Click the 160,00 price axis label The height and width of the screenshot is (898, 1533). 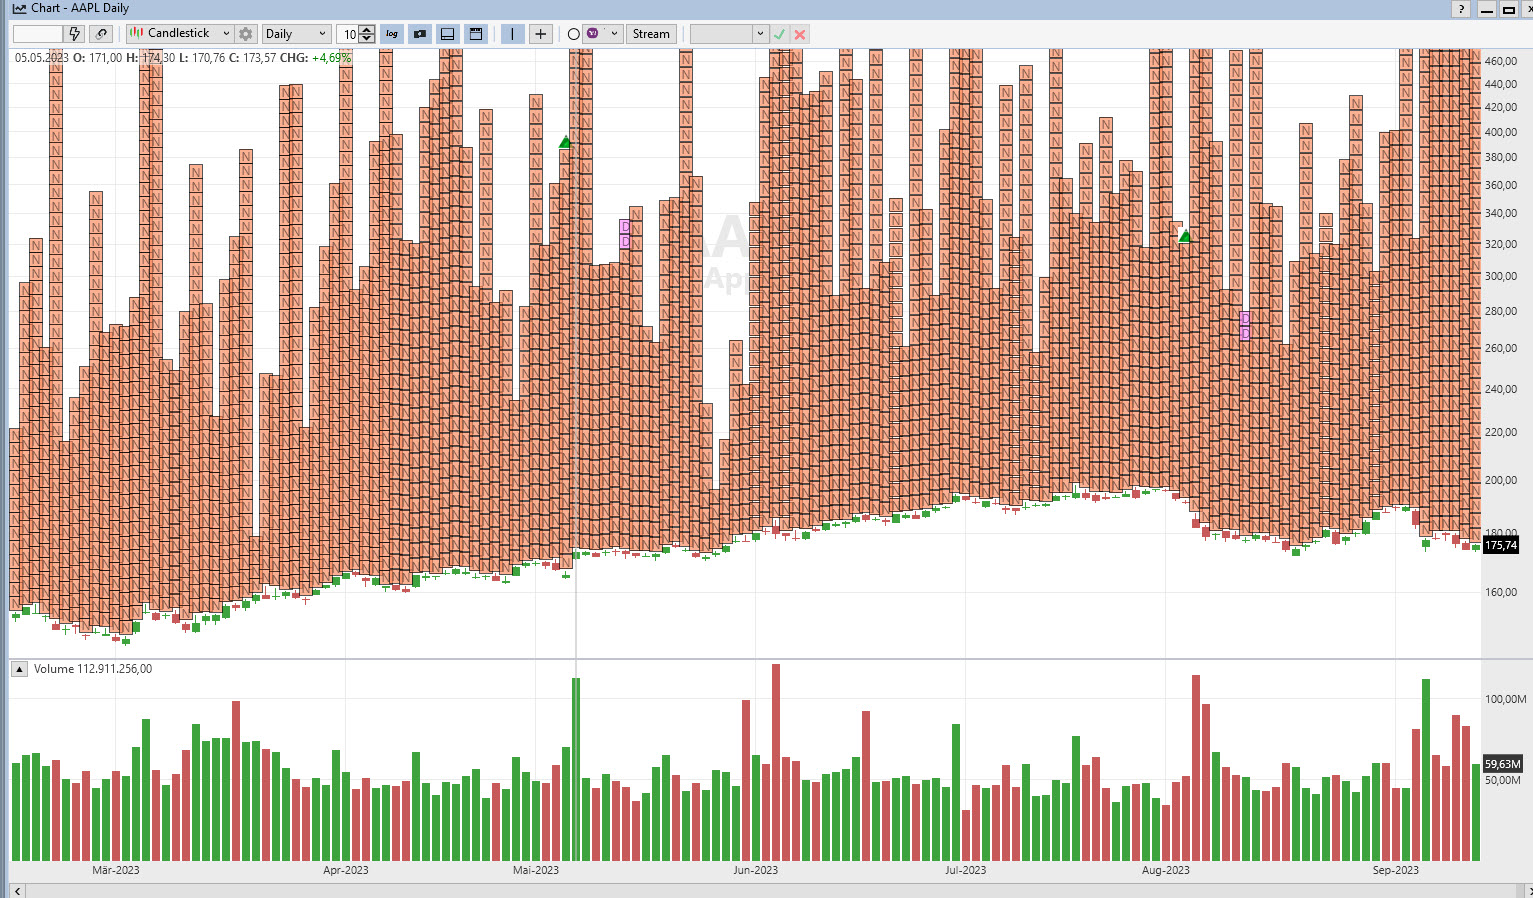pos(1501,592)
